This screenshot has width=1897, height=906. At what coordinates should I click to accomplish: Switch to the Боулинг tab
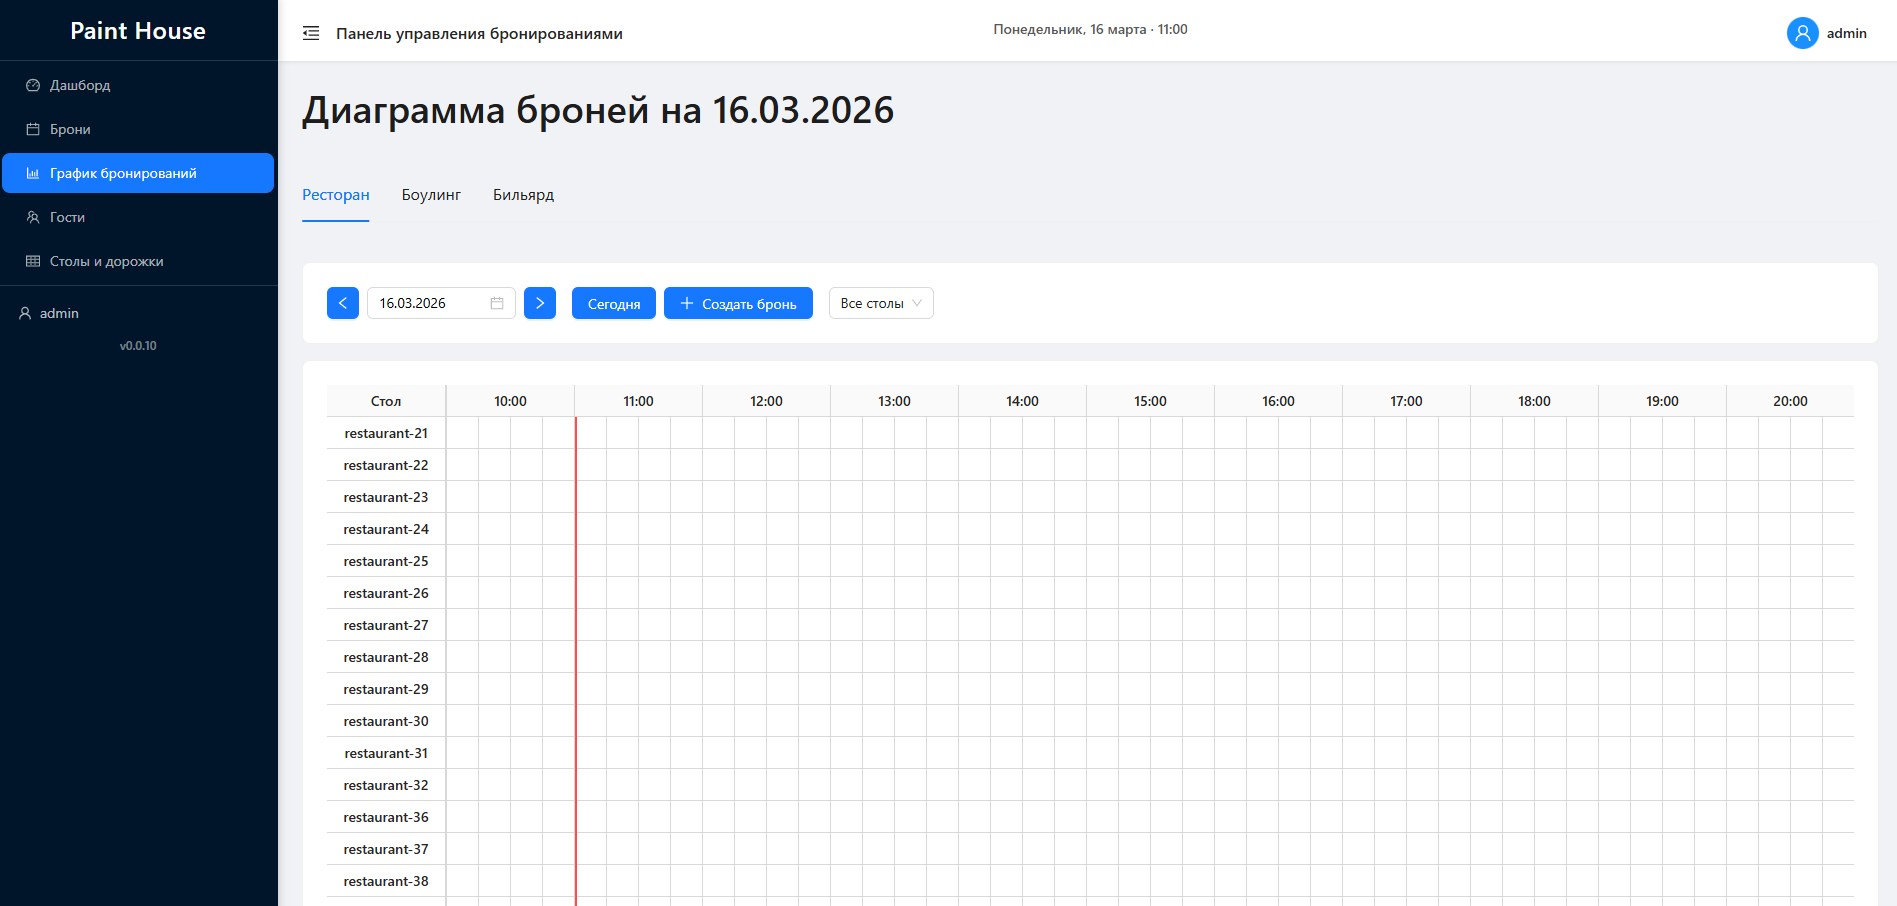tap(431, 195)
